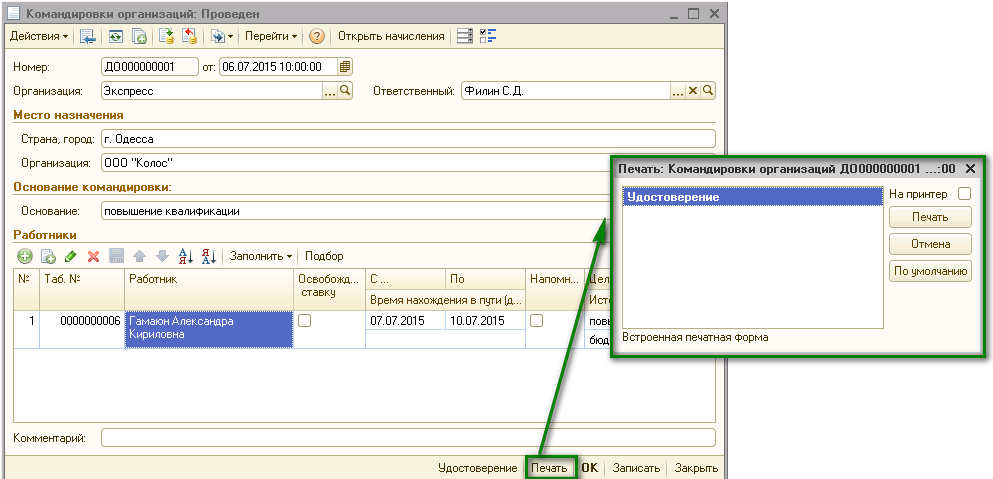Viewport: 993px width, 479px height.
Task: Click the По умолчанию button
Action: tap(930, 271)
